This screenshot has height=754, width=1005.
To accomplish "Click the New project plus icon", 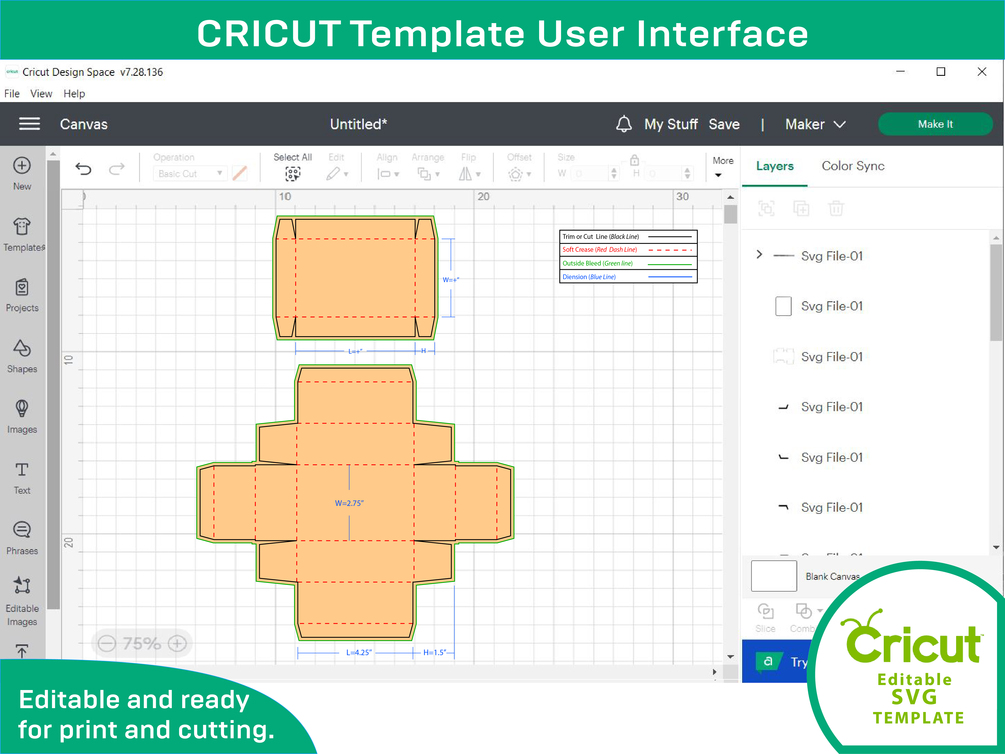I will click(x=22, y=165).
